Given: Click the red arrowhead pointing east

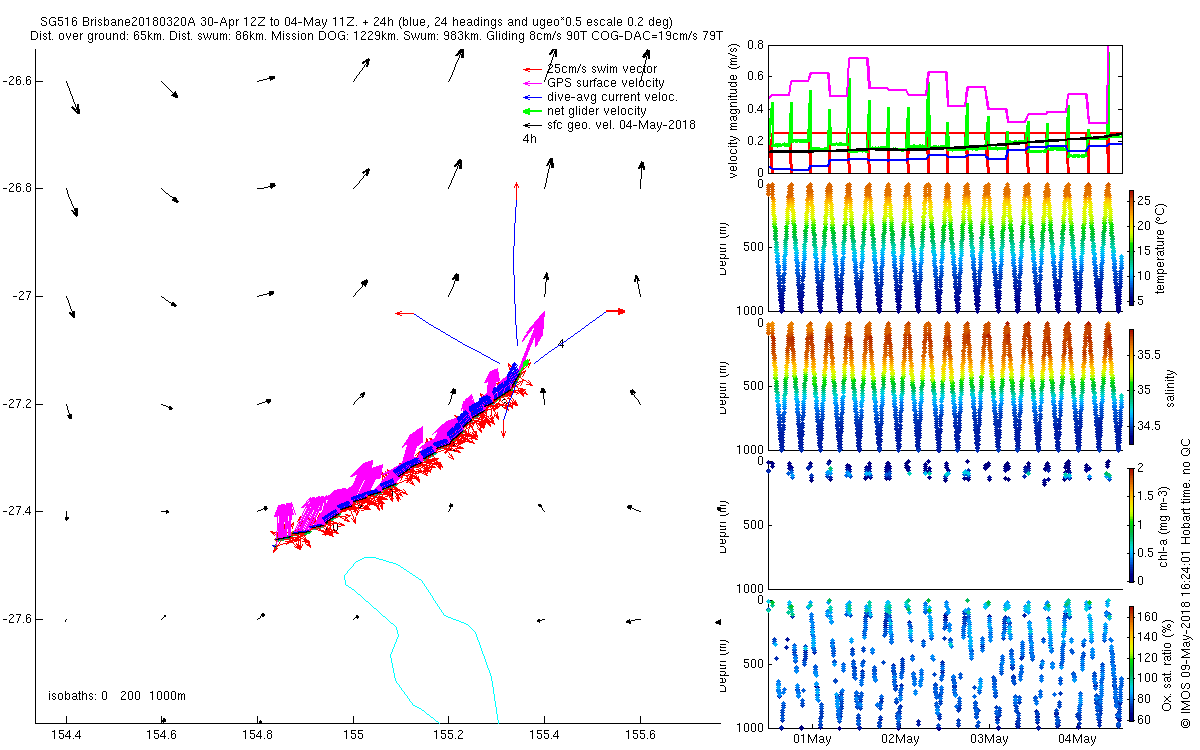Looking at the screenshot, I should [618, 311].
